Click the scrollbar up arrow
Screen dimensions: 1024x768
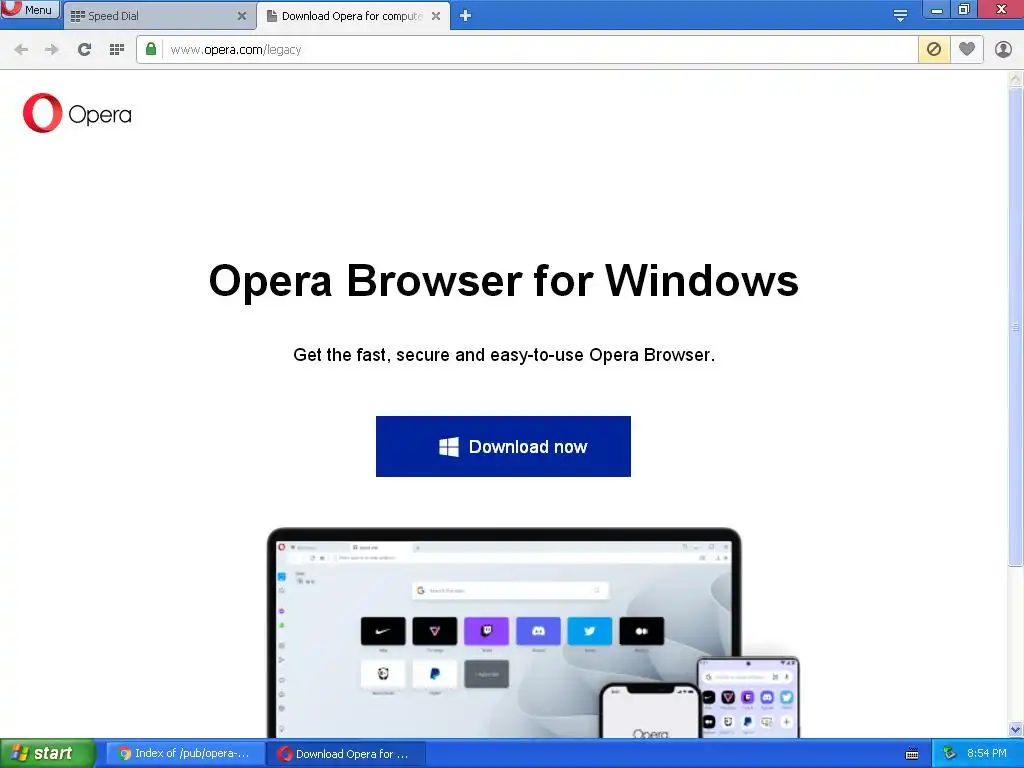(x=1016, y=79)
